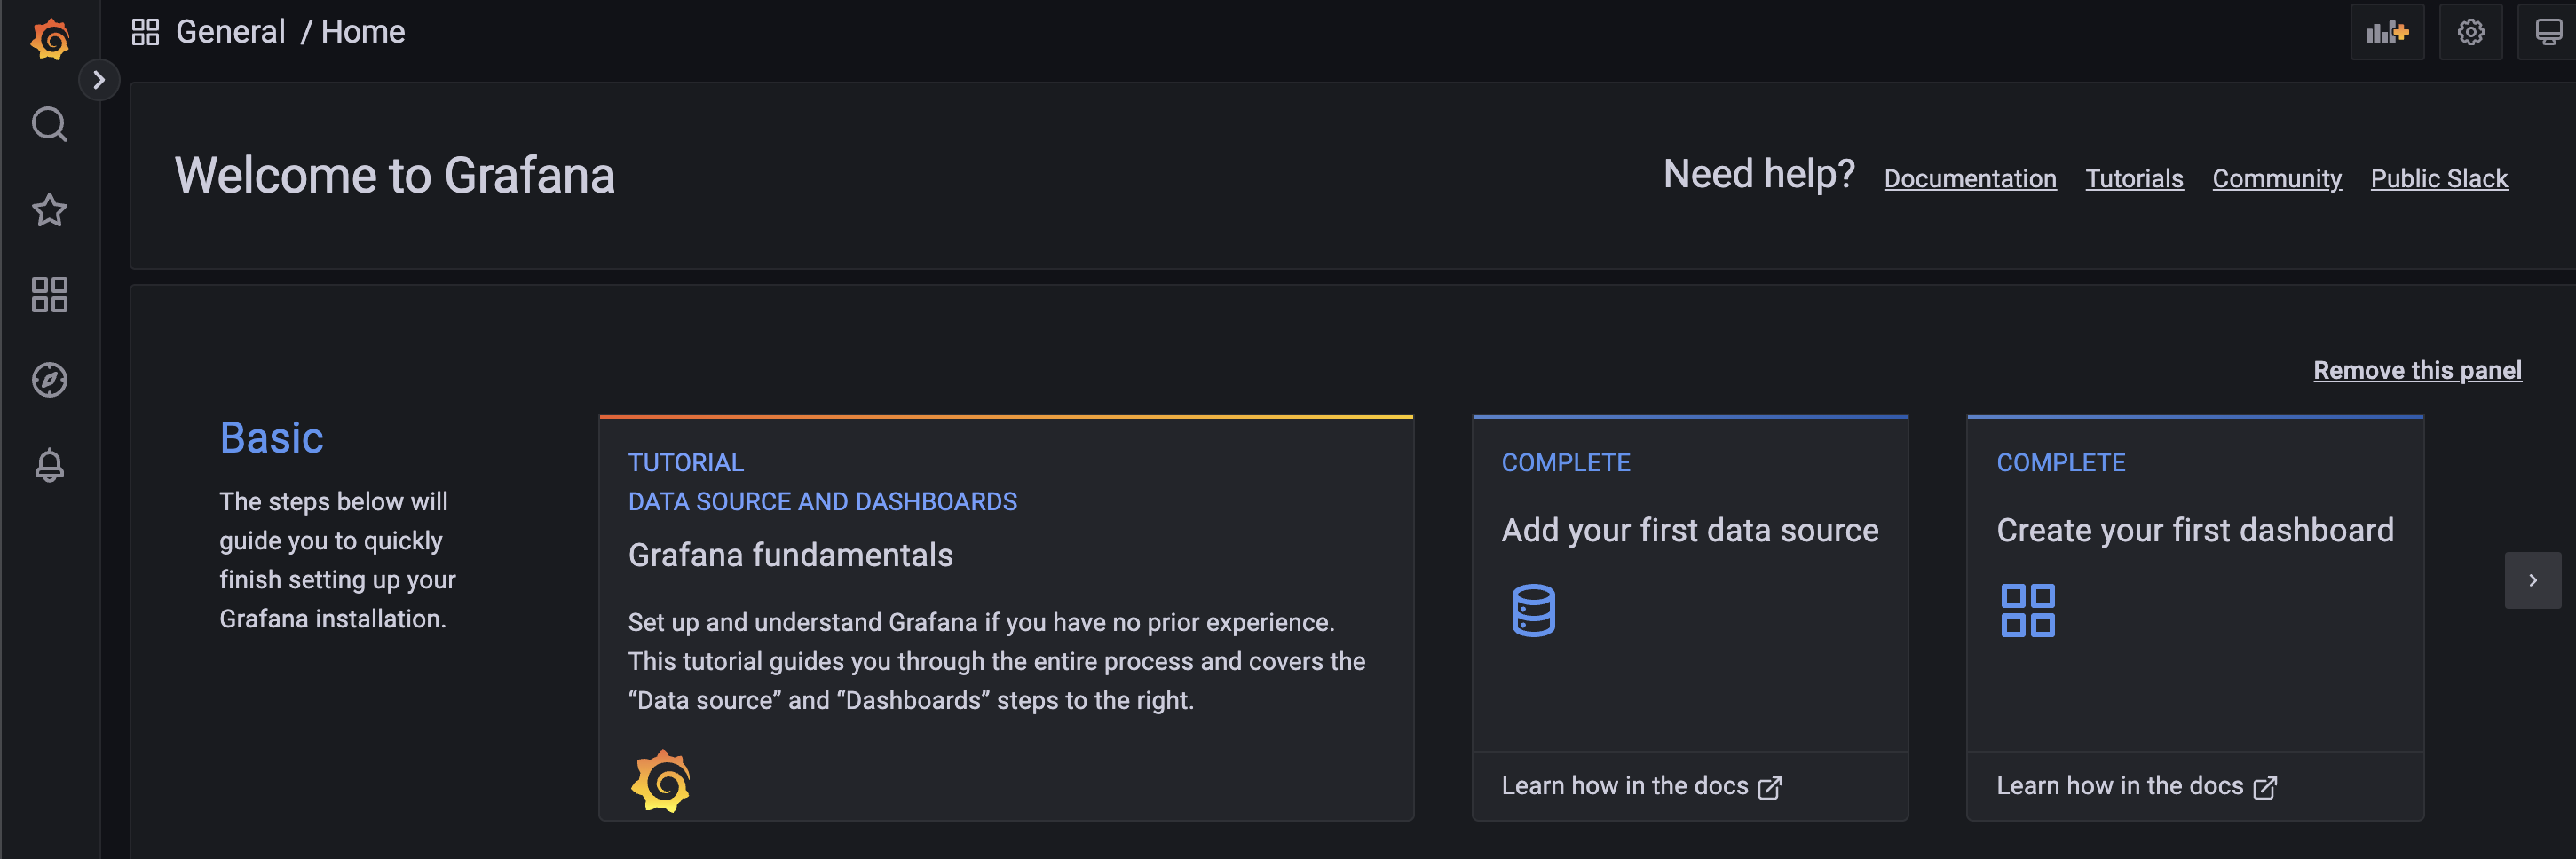Open the Tutorials link
Screen dimensions: 2576x859
click(x=2134, y=179)
